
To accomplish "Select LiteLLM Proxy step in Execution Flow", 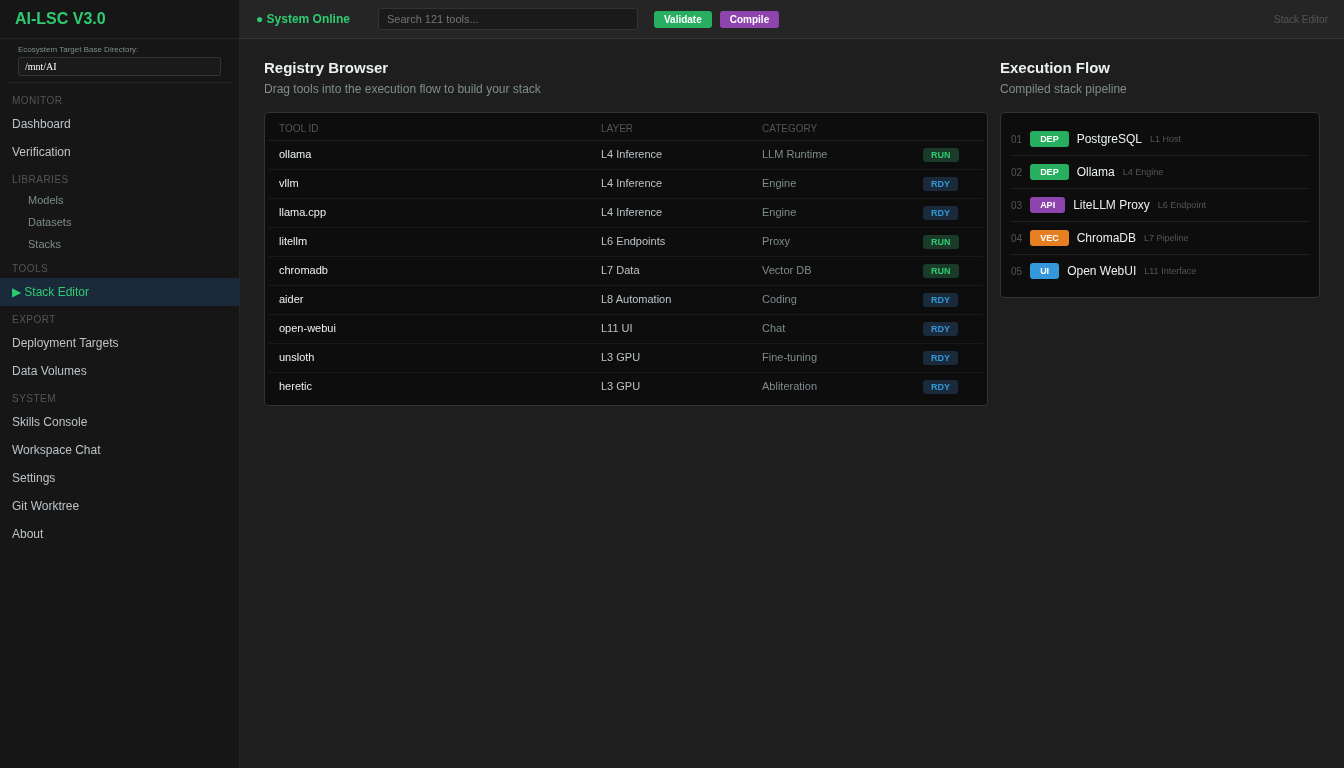I will [1160, 205].
